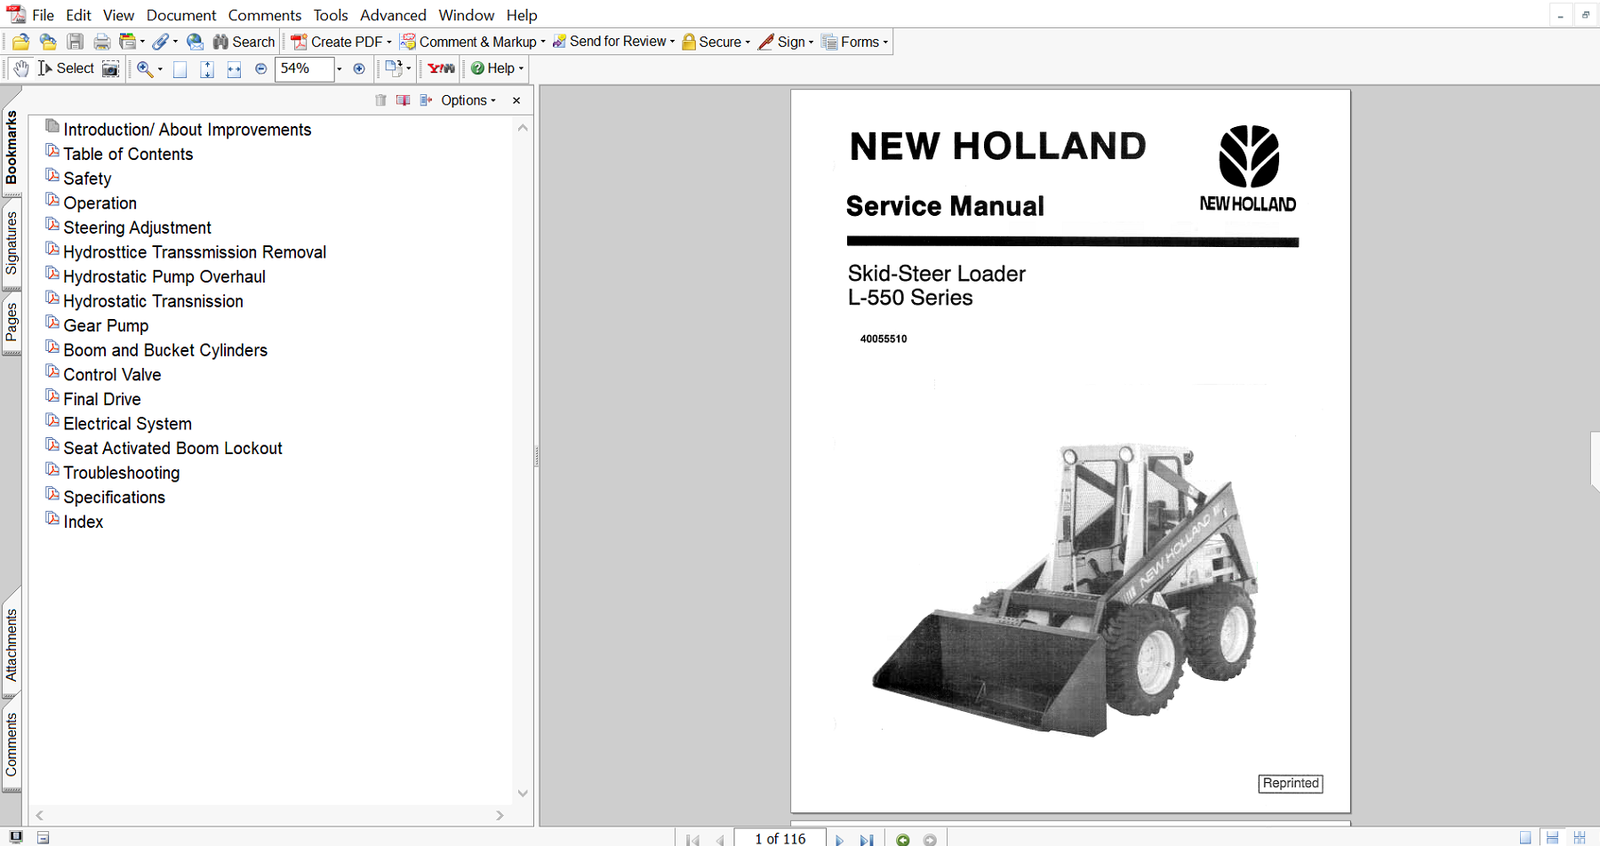
Task: Open the zoom percentage dropdown
Action: click(x=339, y=69)
